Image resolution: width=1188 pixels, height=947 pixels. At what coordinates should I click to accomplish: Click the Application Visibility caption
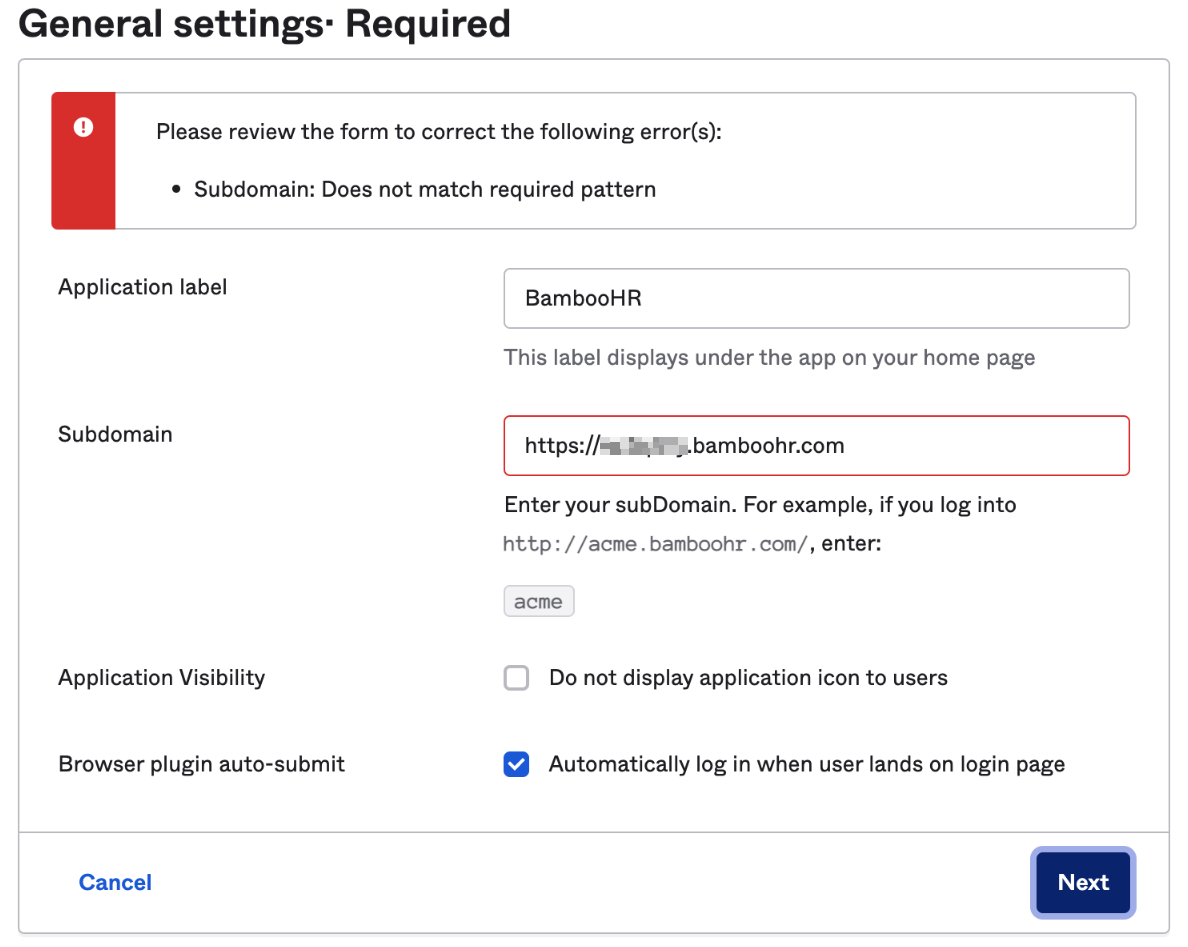point(161,677)
